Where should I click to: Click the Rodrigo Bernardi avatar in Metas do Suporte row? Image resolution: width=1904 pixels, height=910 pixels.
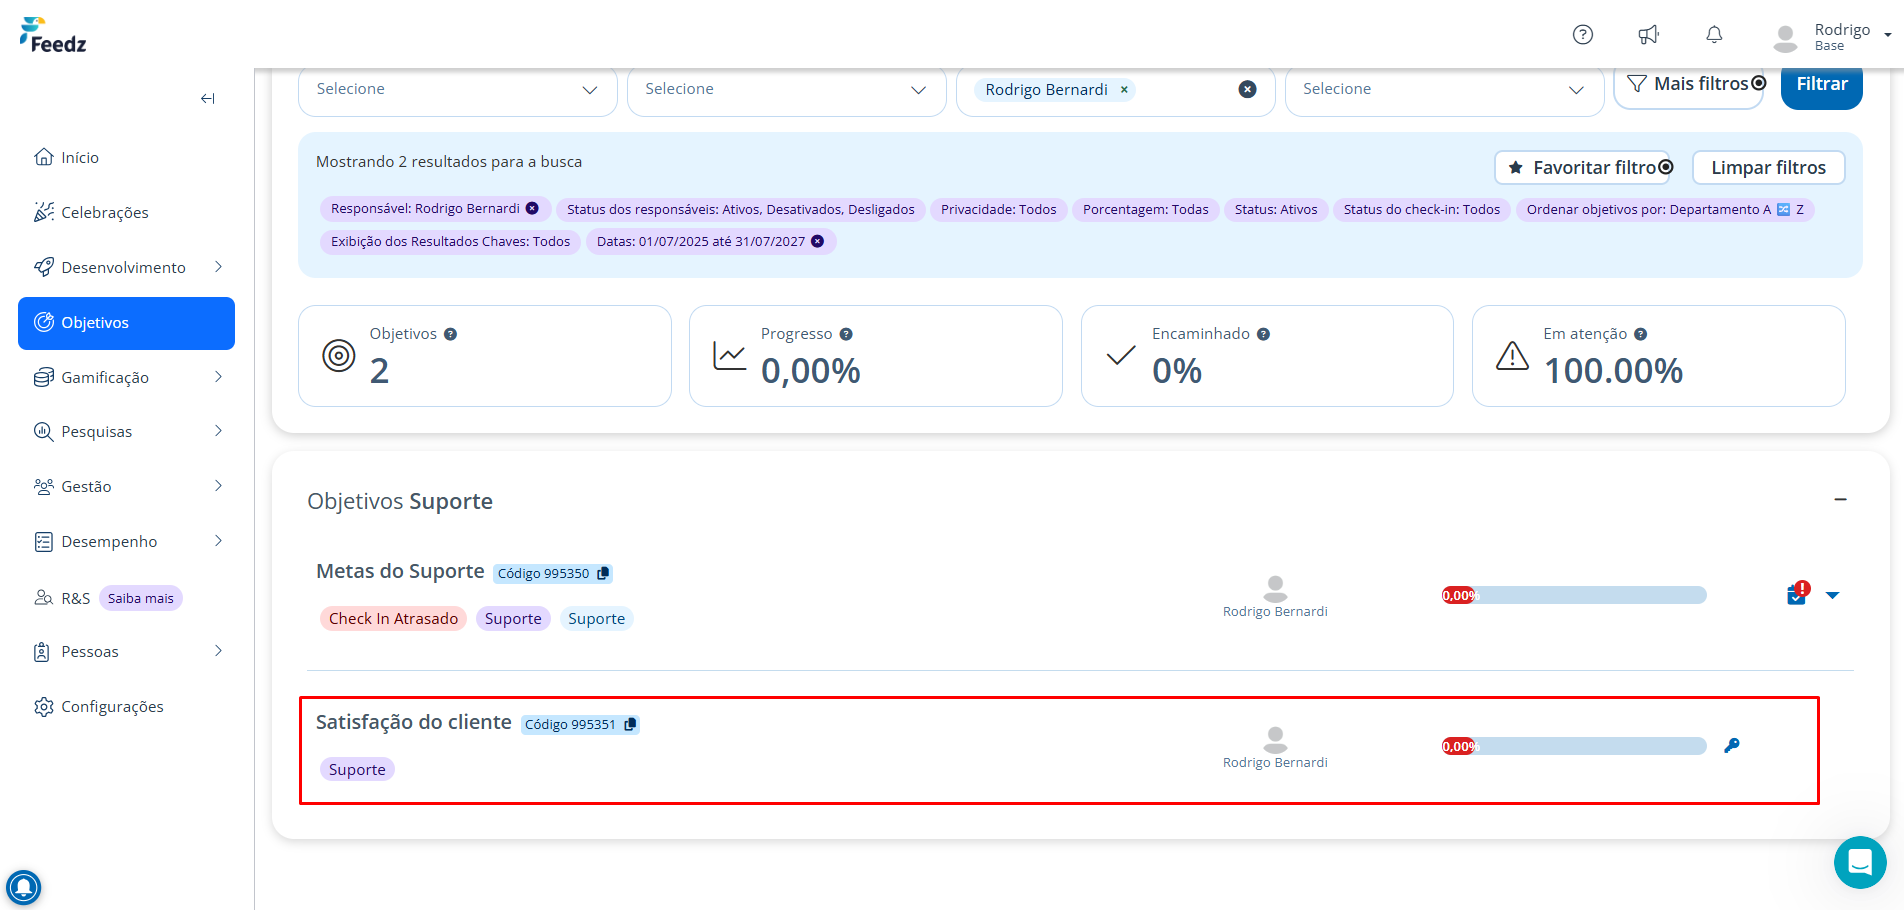(1275, 588)
